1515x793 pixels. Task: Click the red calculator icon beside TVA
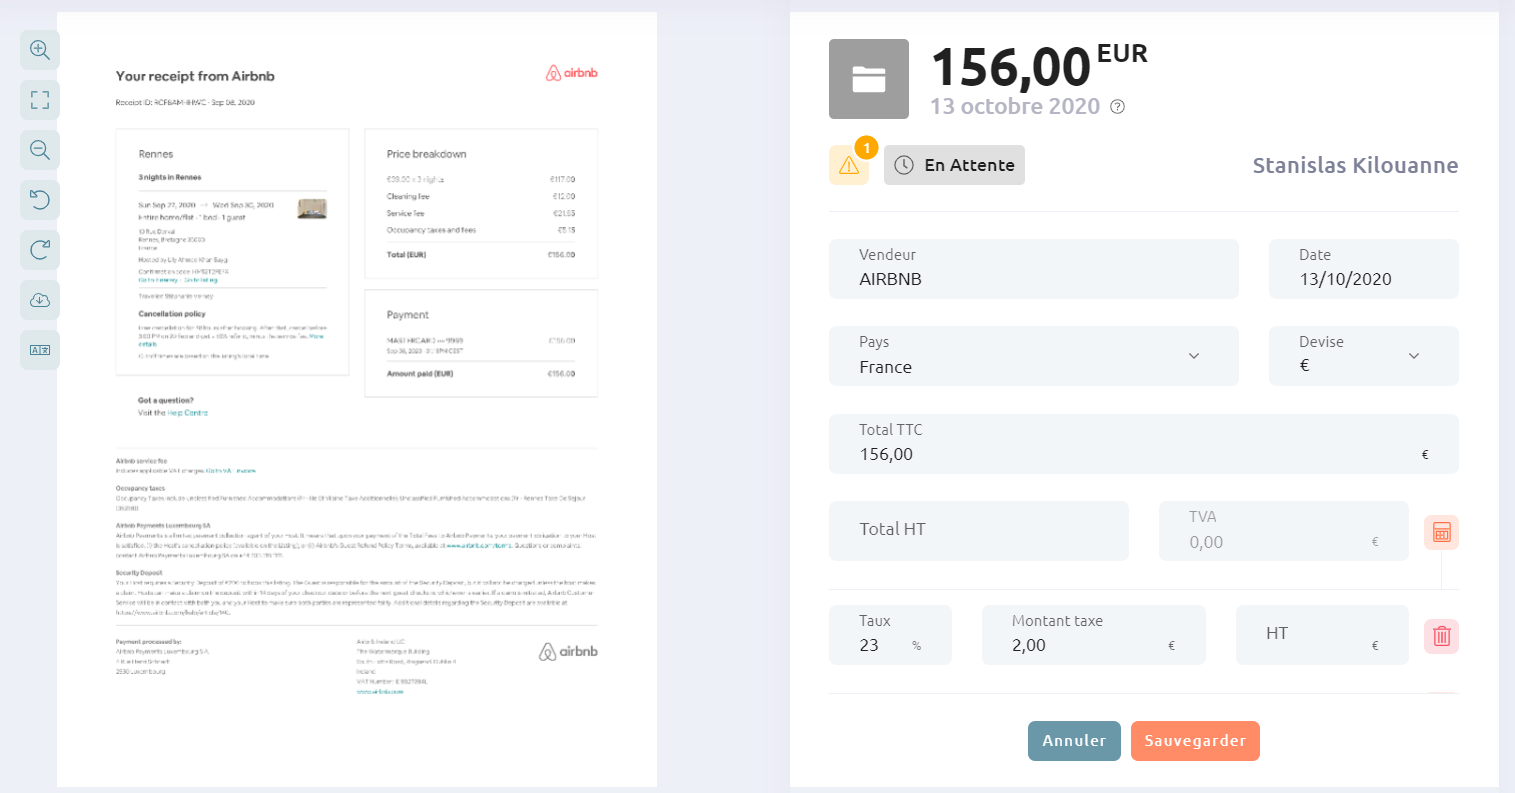click(x=1441, y=532)
